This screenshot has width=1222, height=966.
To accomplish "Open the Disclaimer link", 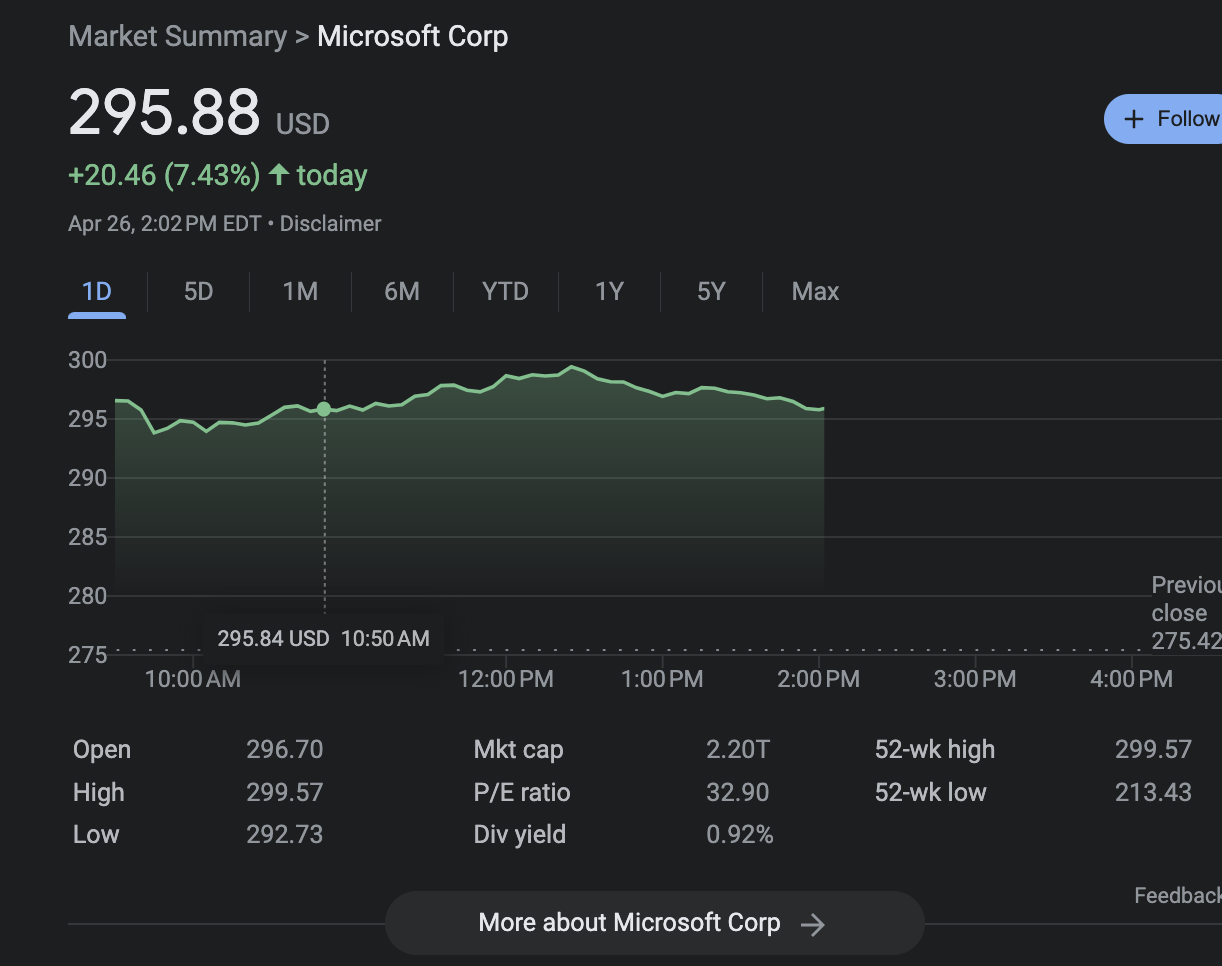I will [x=330, y=223].
